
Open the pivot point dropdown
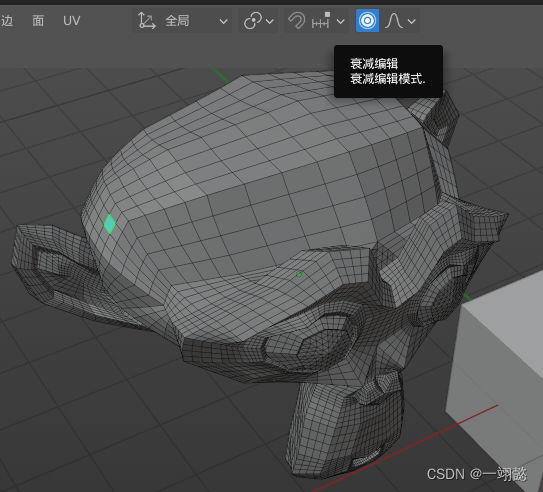pos(258,21)
